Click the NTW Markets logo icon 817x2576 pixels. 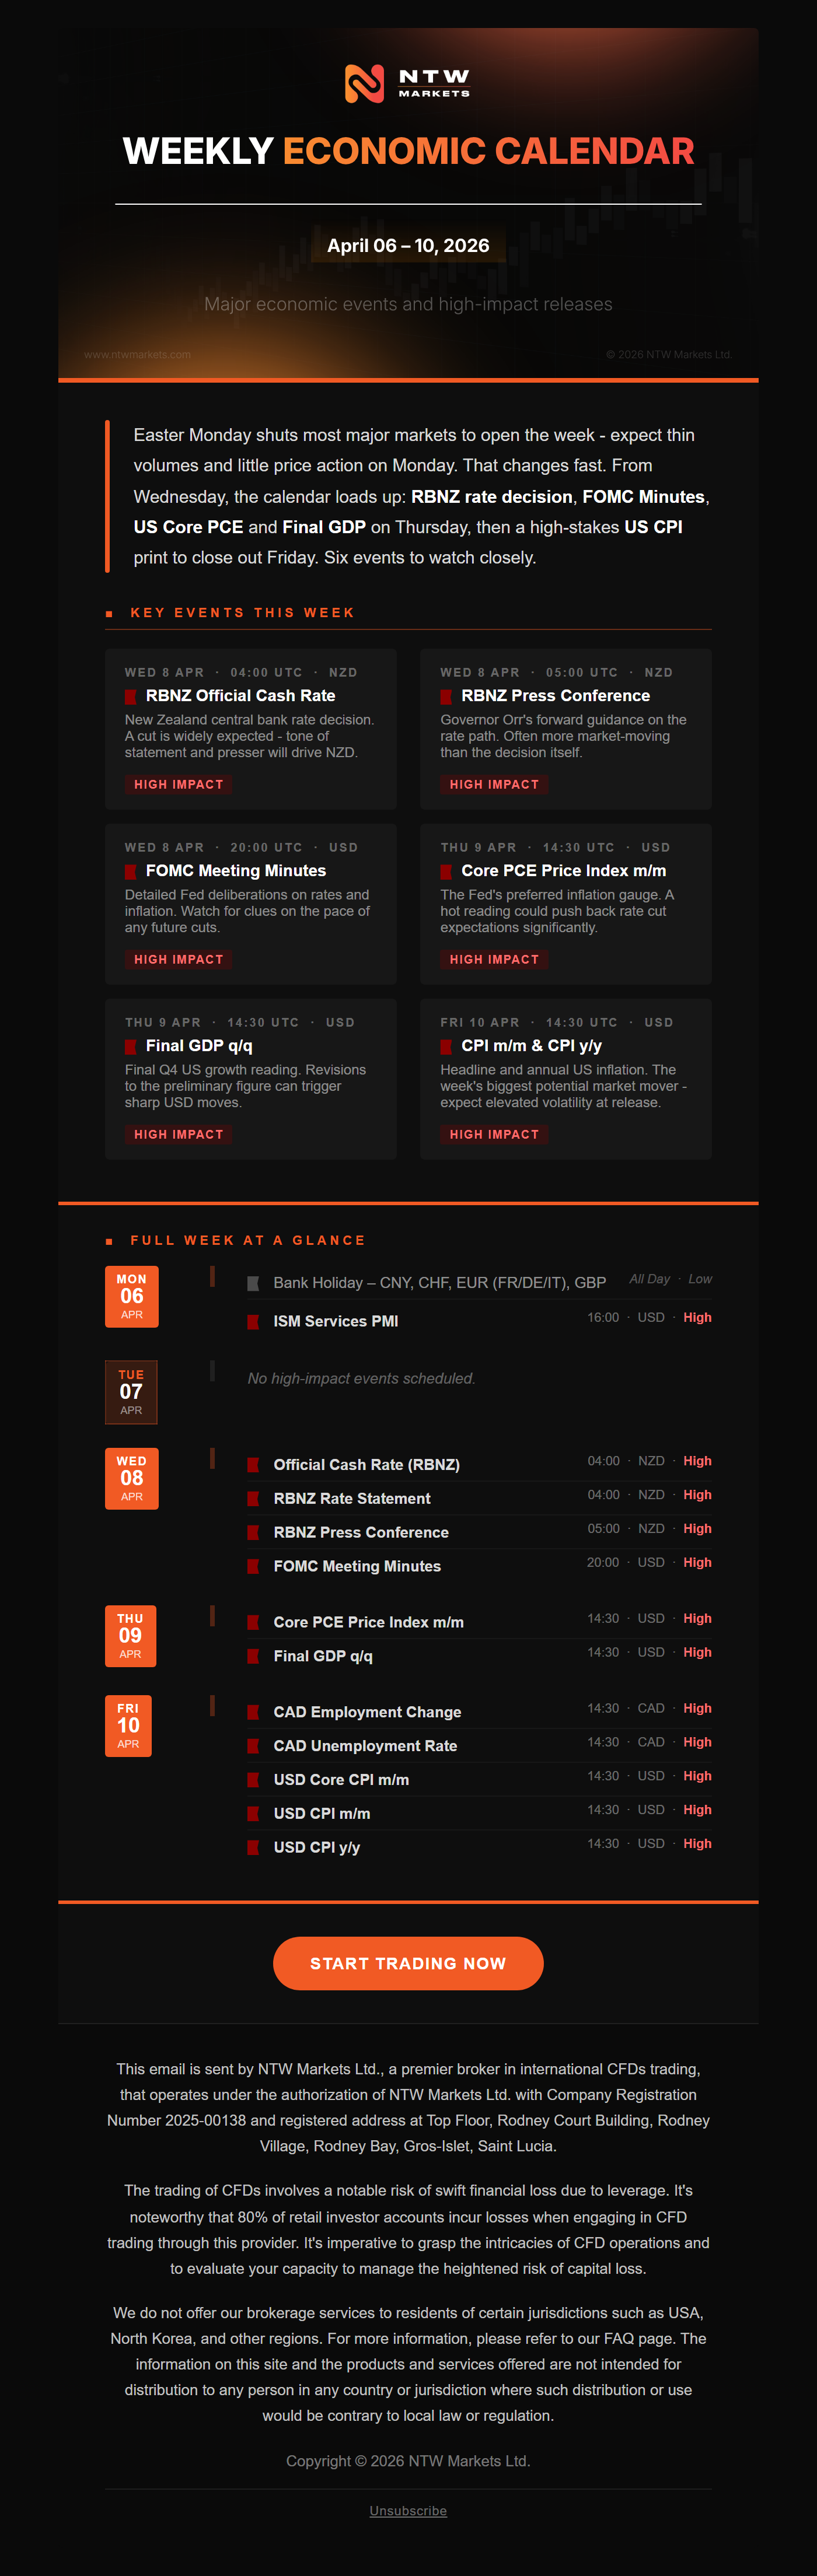tap(364, 84)
